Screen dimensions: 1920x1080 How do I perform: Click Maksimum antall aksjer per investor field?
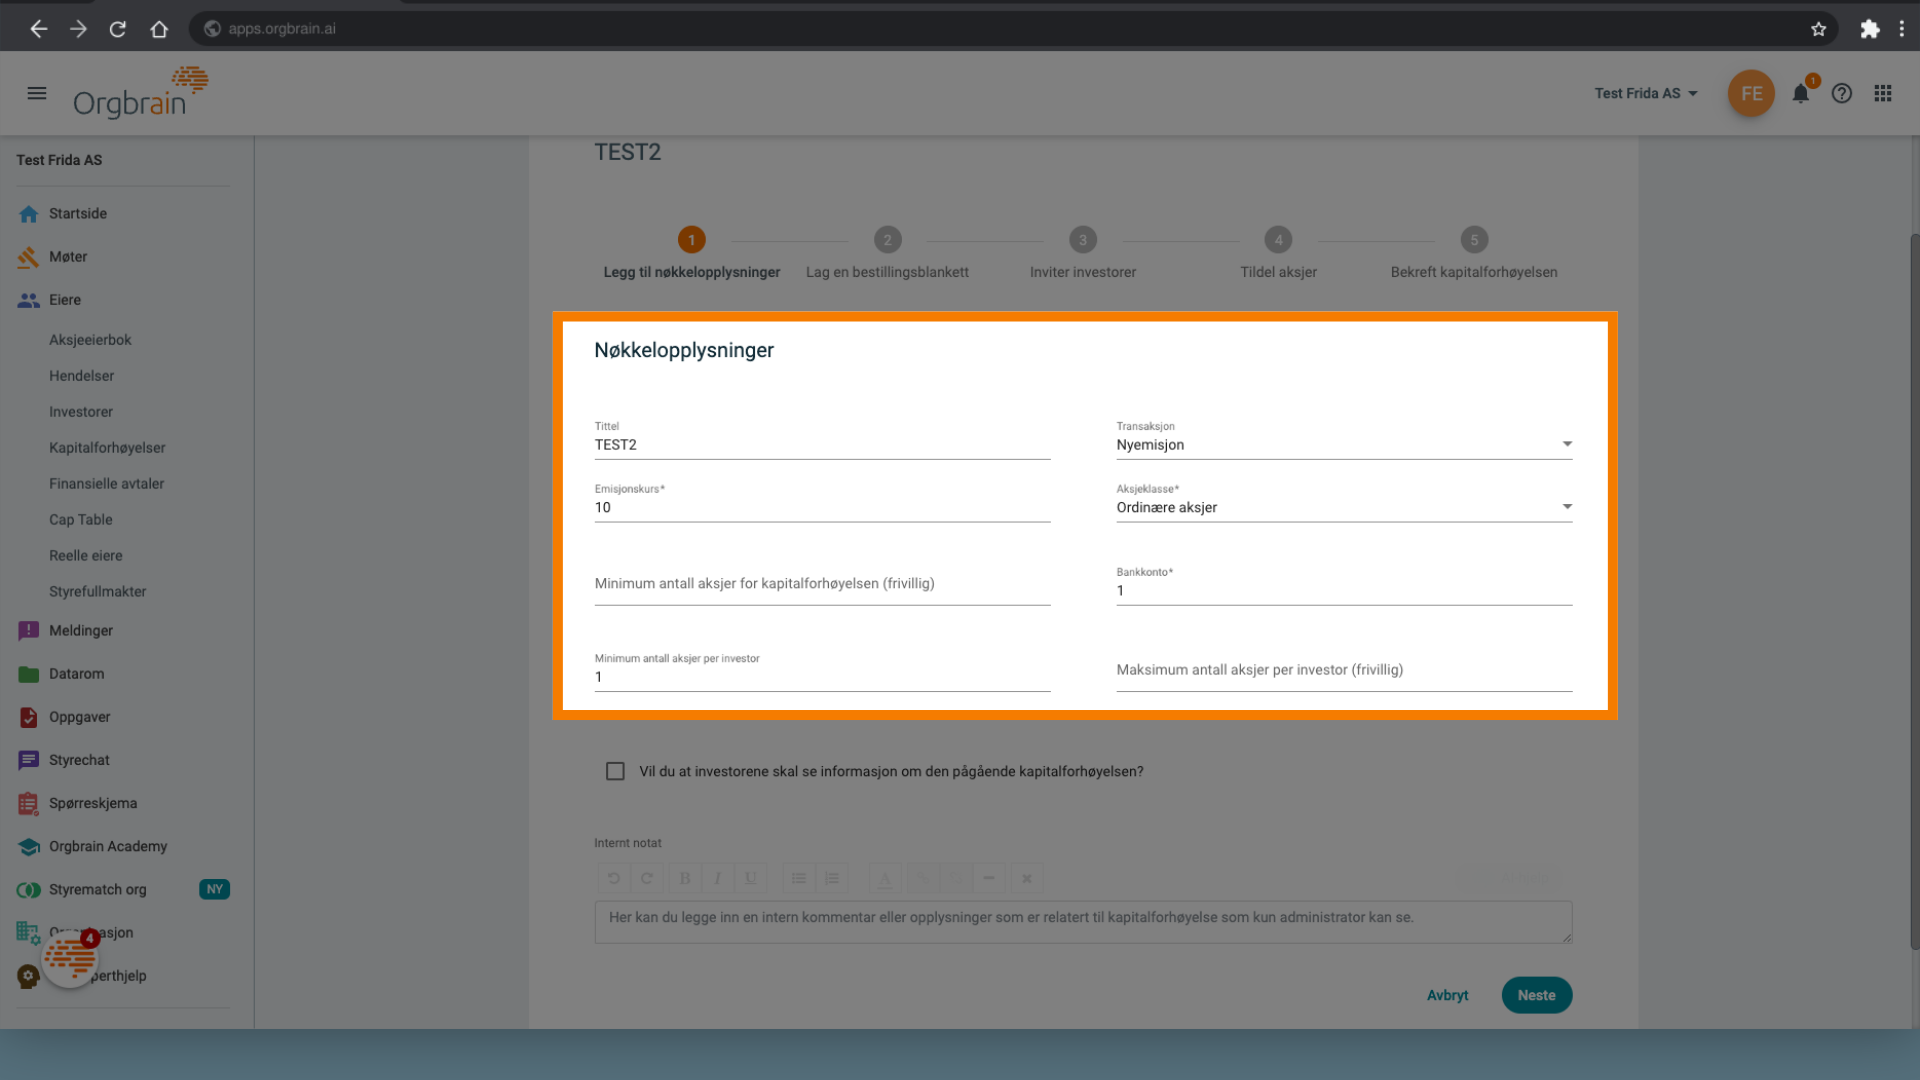[1344, 670]
